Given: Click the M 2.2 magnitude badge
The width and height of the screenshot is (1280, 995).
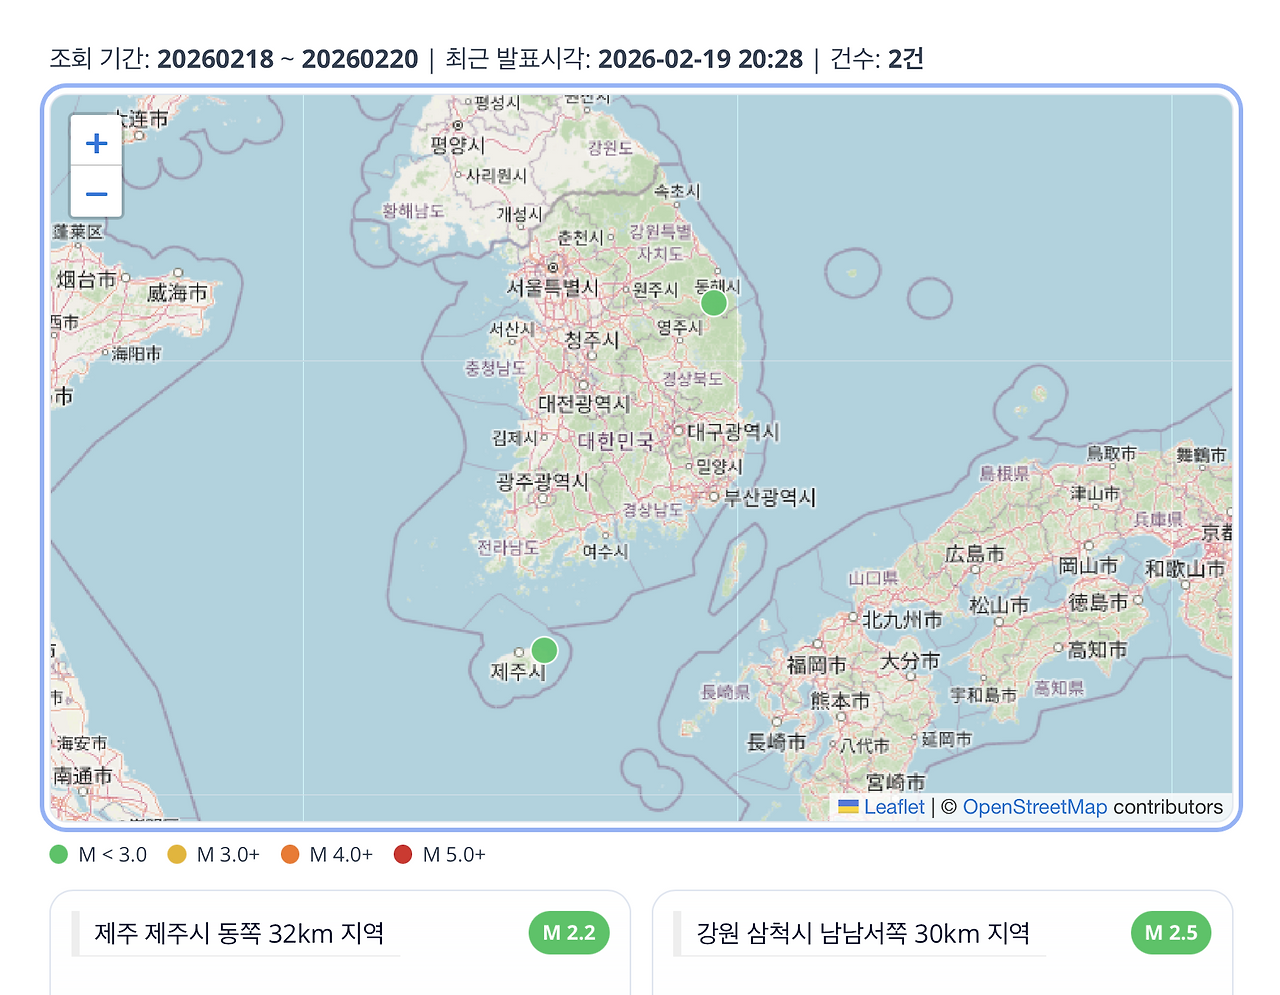Looking at the screenshot, I should coord(568,932).
